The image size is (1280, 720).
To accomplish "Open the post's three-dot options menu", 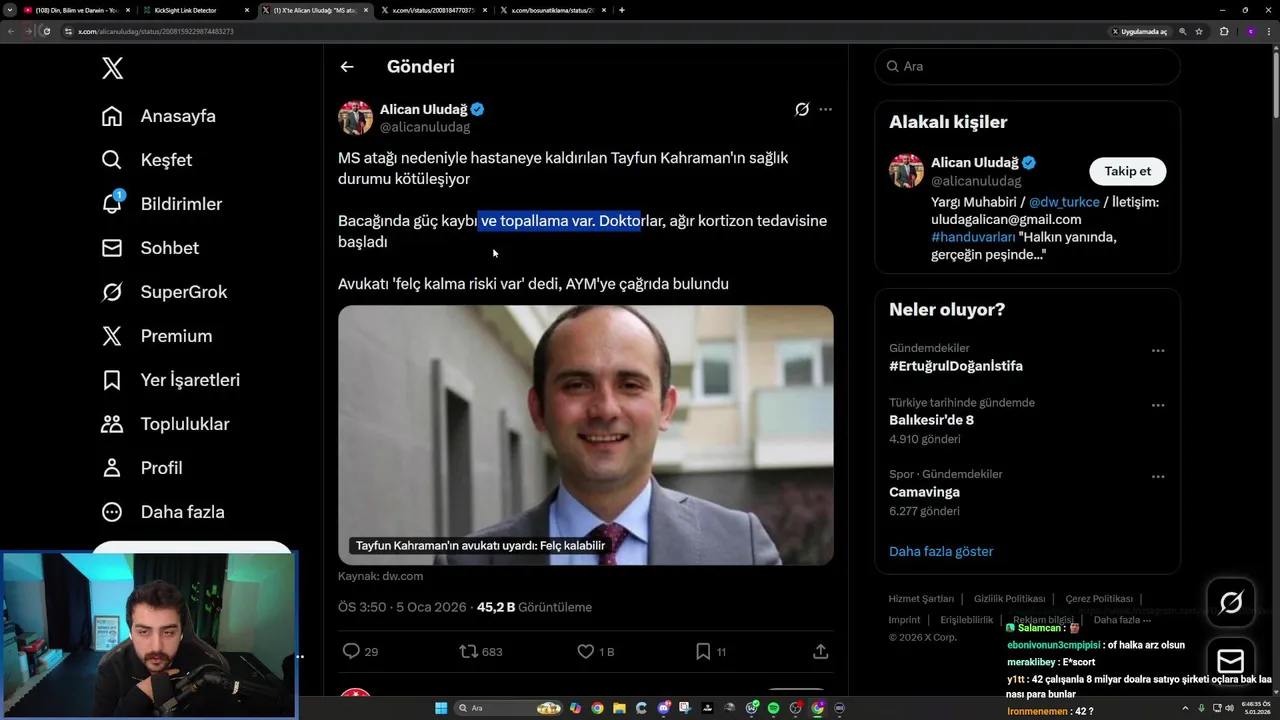I will click(825, 109).
